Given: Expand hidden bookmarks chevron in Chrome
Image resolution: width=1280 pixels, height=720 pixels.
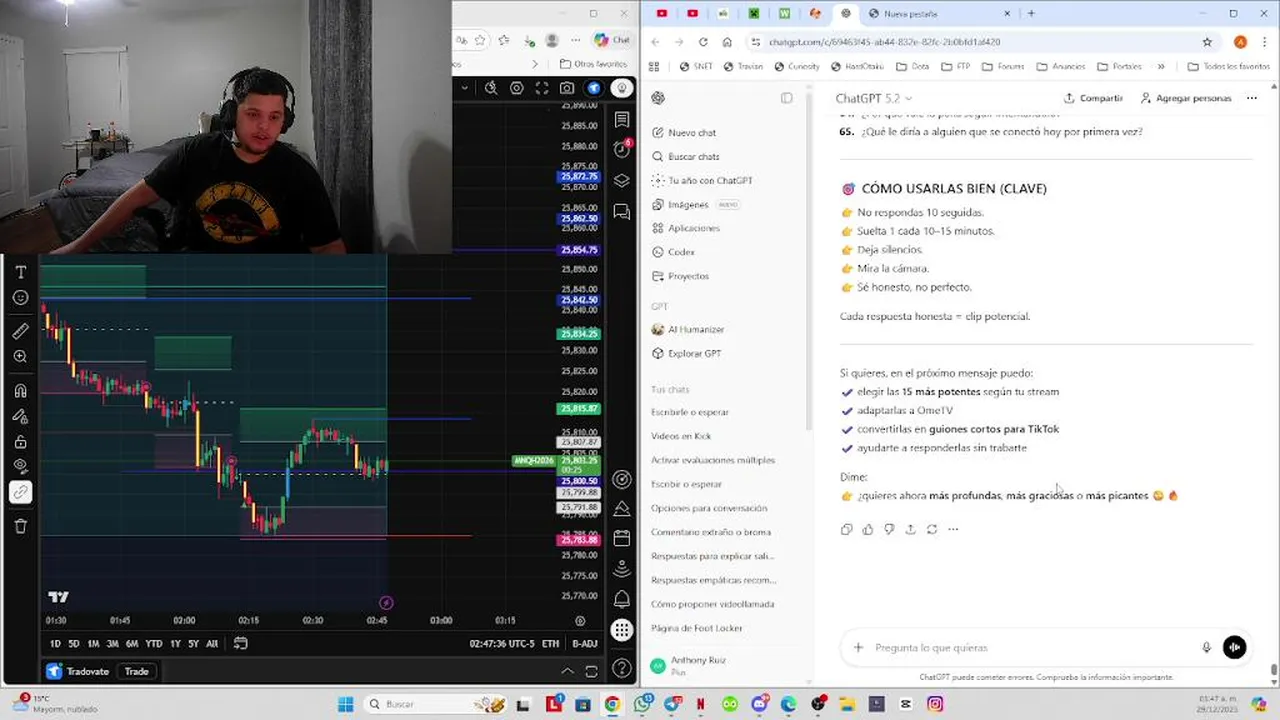Looking at the screenshot, I should [x=1160, y=67].
